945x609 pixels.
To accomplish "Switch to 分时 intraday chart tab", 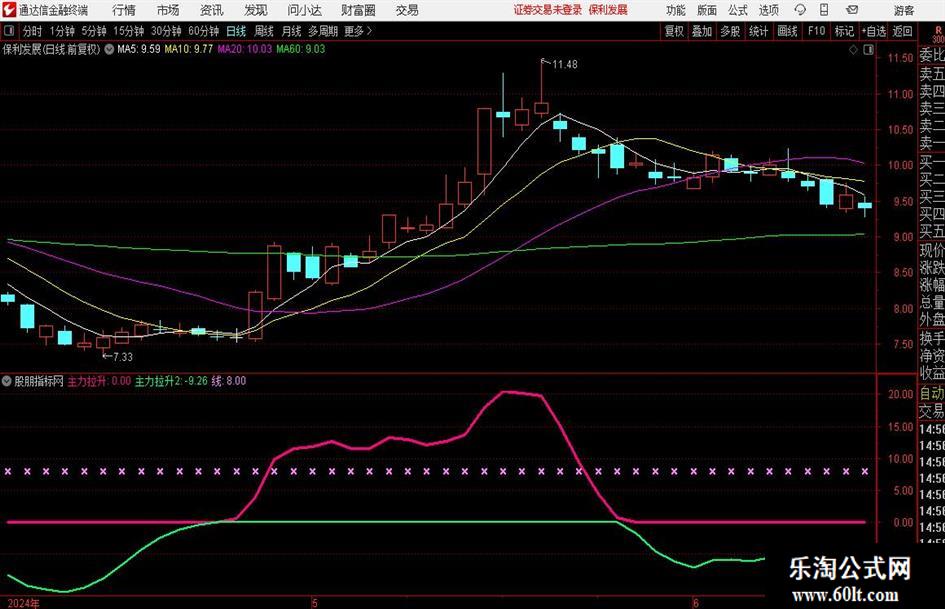I will (33, 31).
